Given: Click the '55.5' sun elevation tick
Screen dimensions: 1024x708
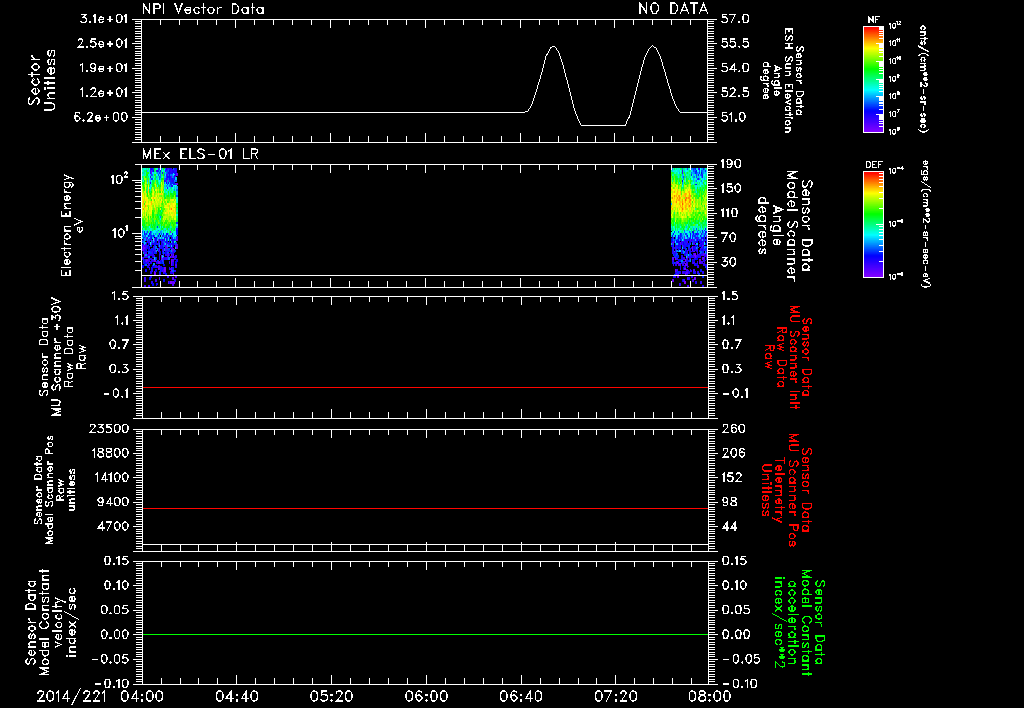Looking at the screenshot, I should pos(735,43).
